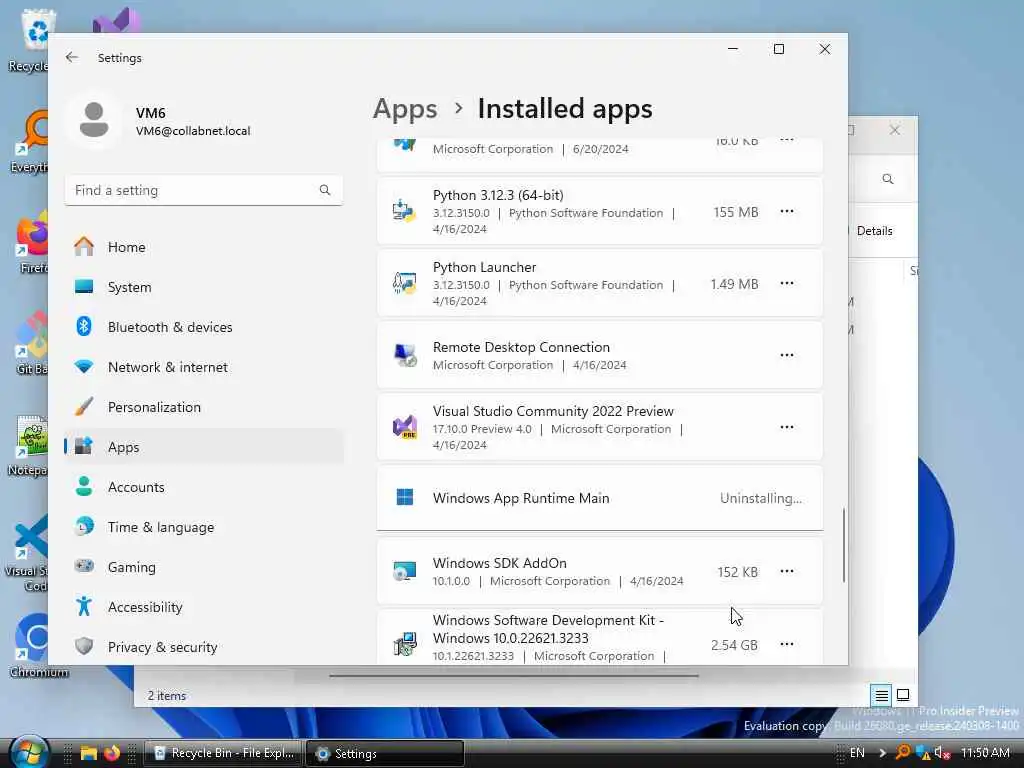The image size is (1024, 768).
Task: Click the 11:50 AM taskbar clock
Action: click(x=985, y=753)
